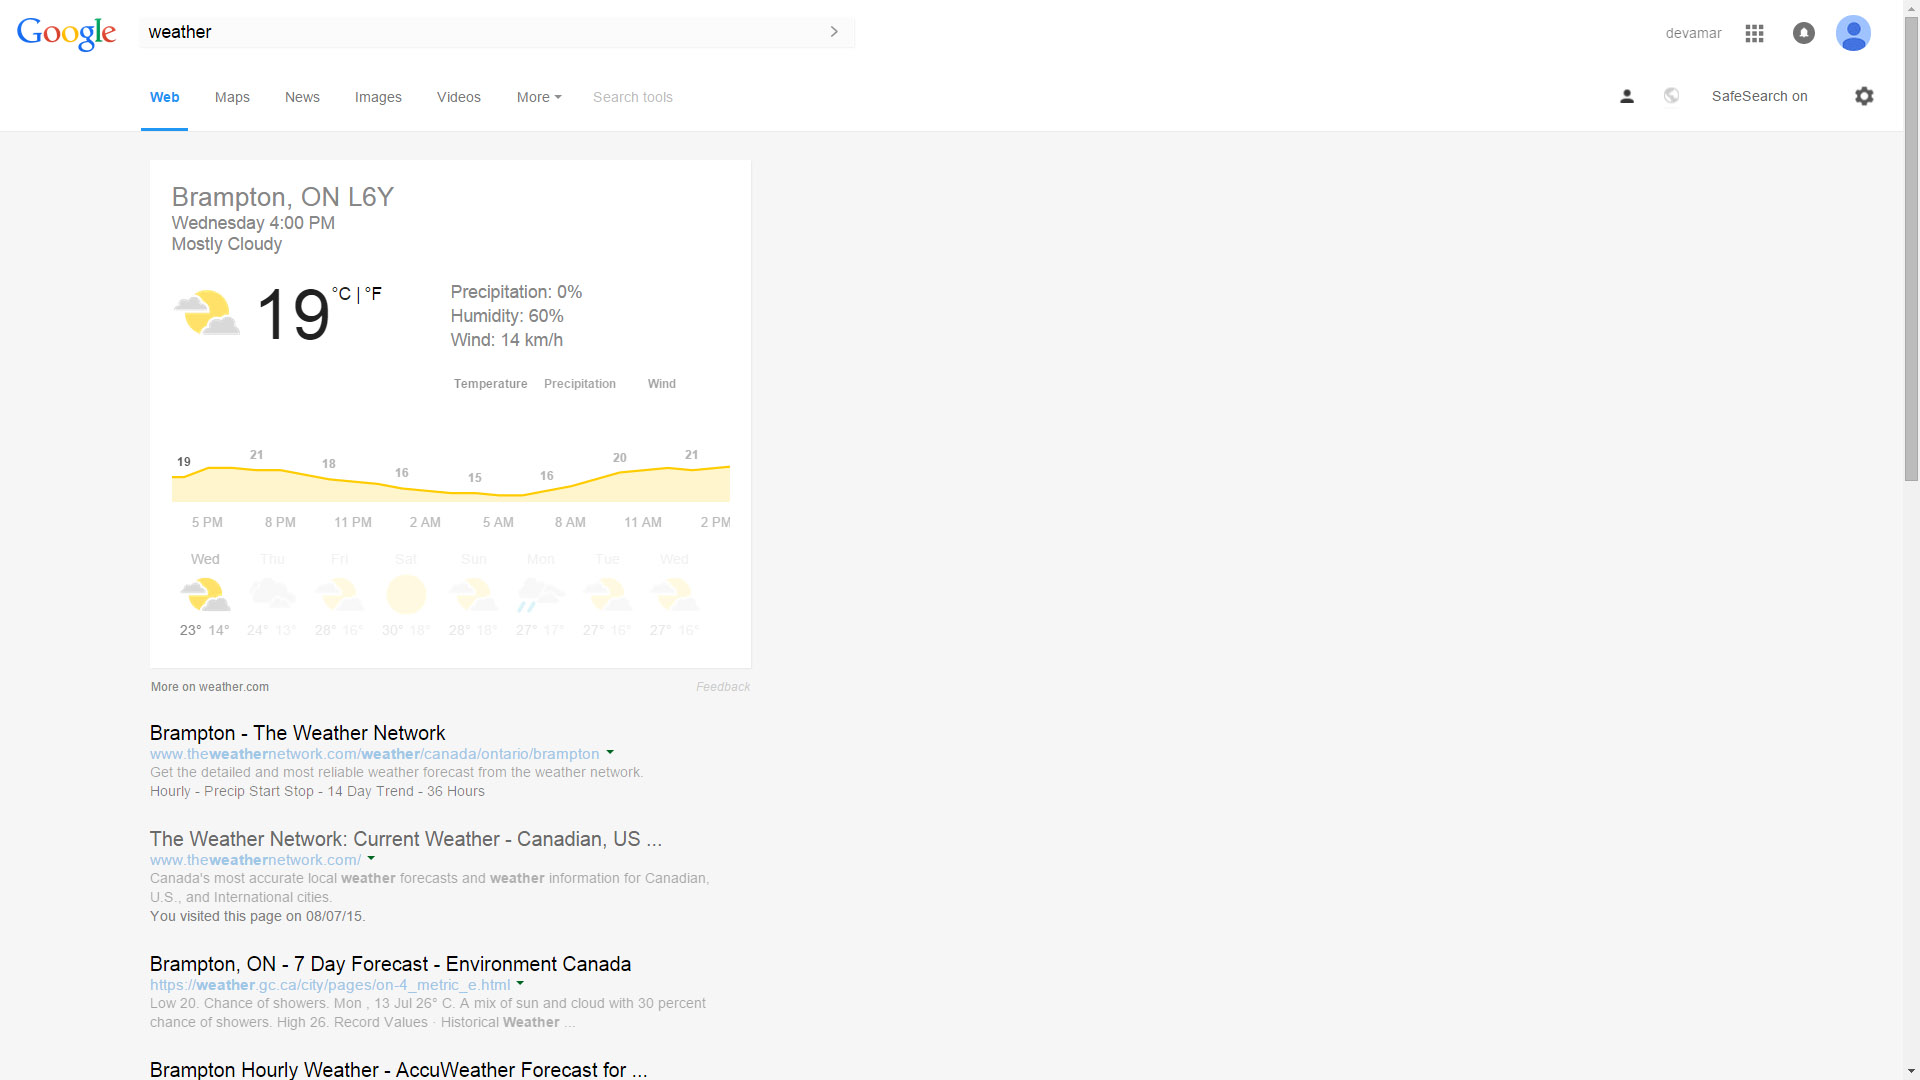Send Feedback on the weather card
Image resolution: width=1920 pixels, height=1080 pixels.
point(723,687)
